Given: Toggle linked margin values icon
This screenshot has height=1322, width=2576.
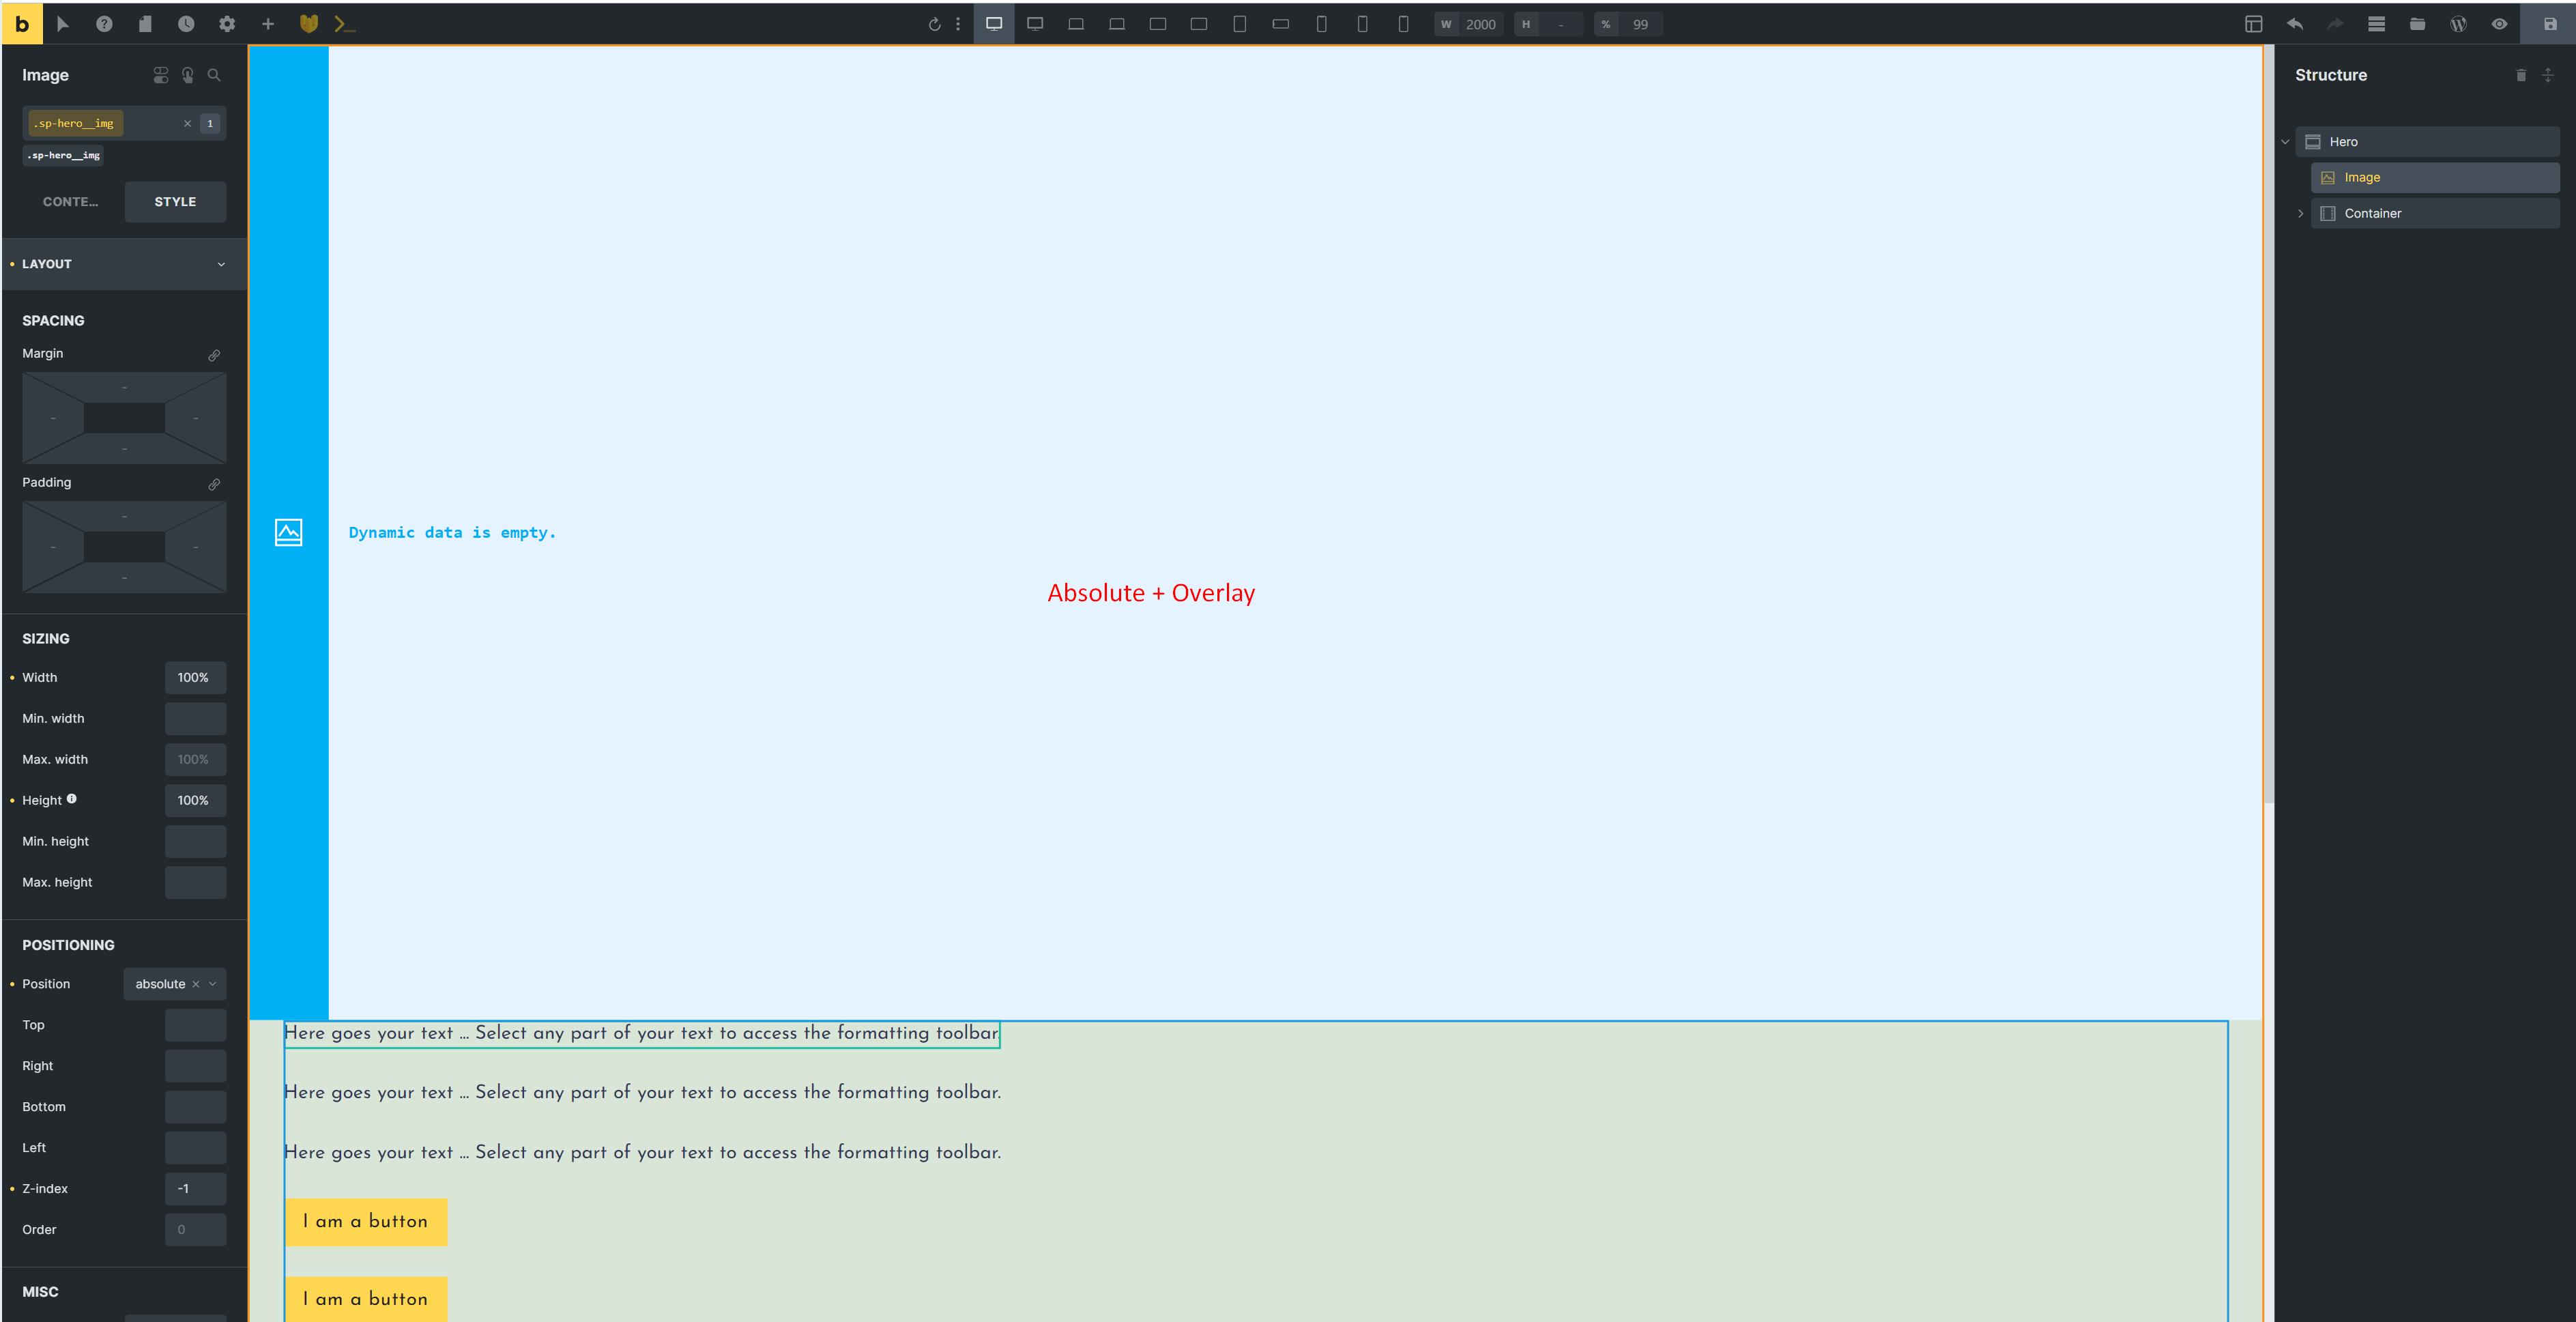Looking at the screenshot, I should point(214,355).
